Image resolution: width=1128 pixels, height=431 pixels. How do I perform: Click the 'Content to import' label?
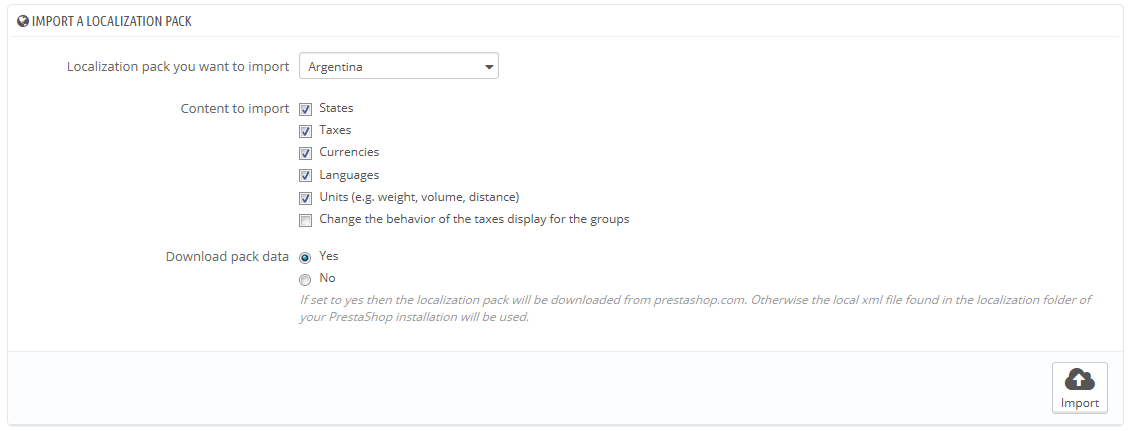point(234,109)
